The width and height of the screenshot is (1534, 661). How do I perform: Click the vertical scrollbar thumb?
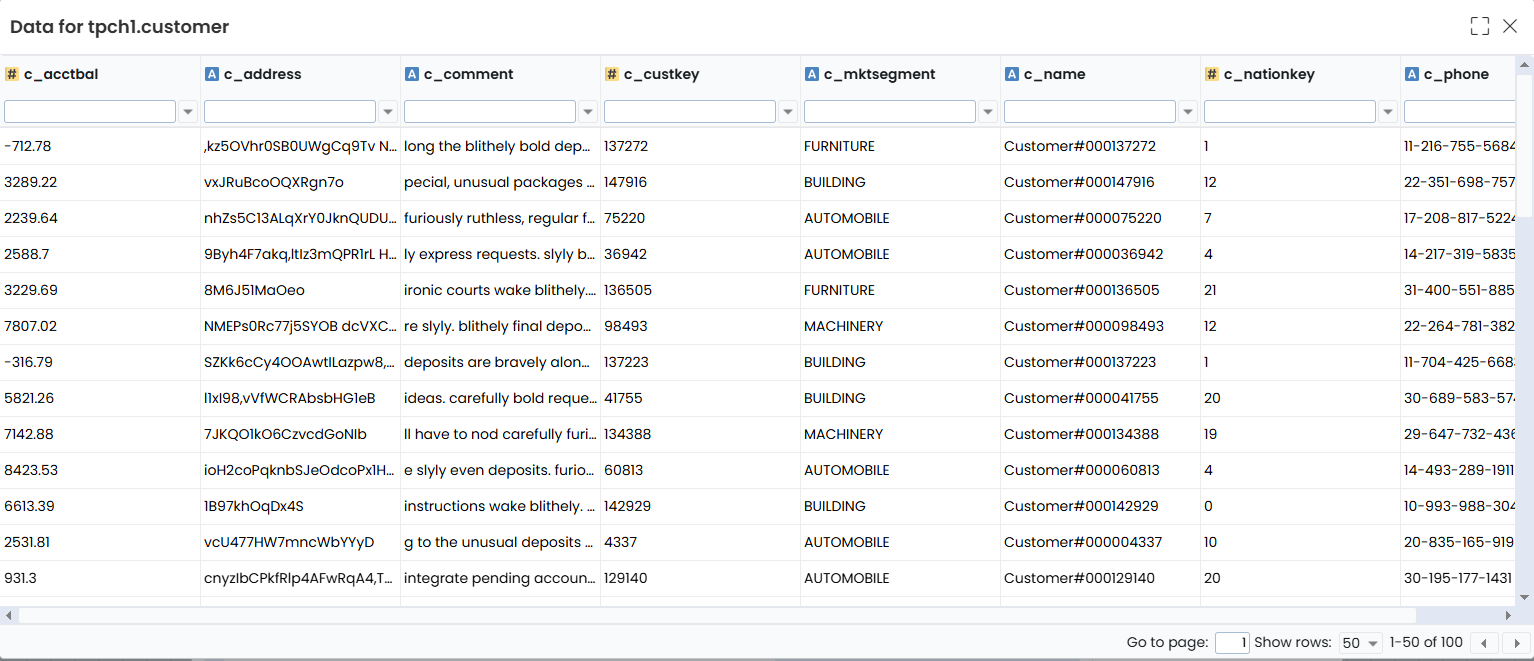click(x=1525, y=145)
